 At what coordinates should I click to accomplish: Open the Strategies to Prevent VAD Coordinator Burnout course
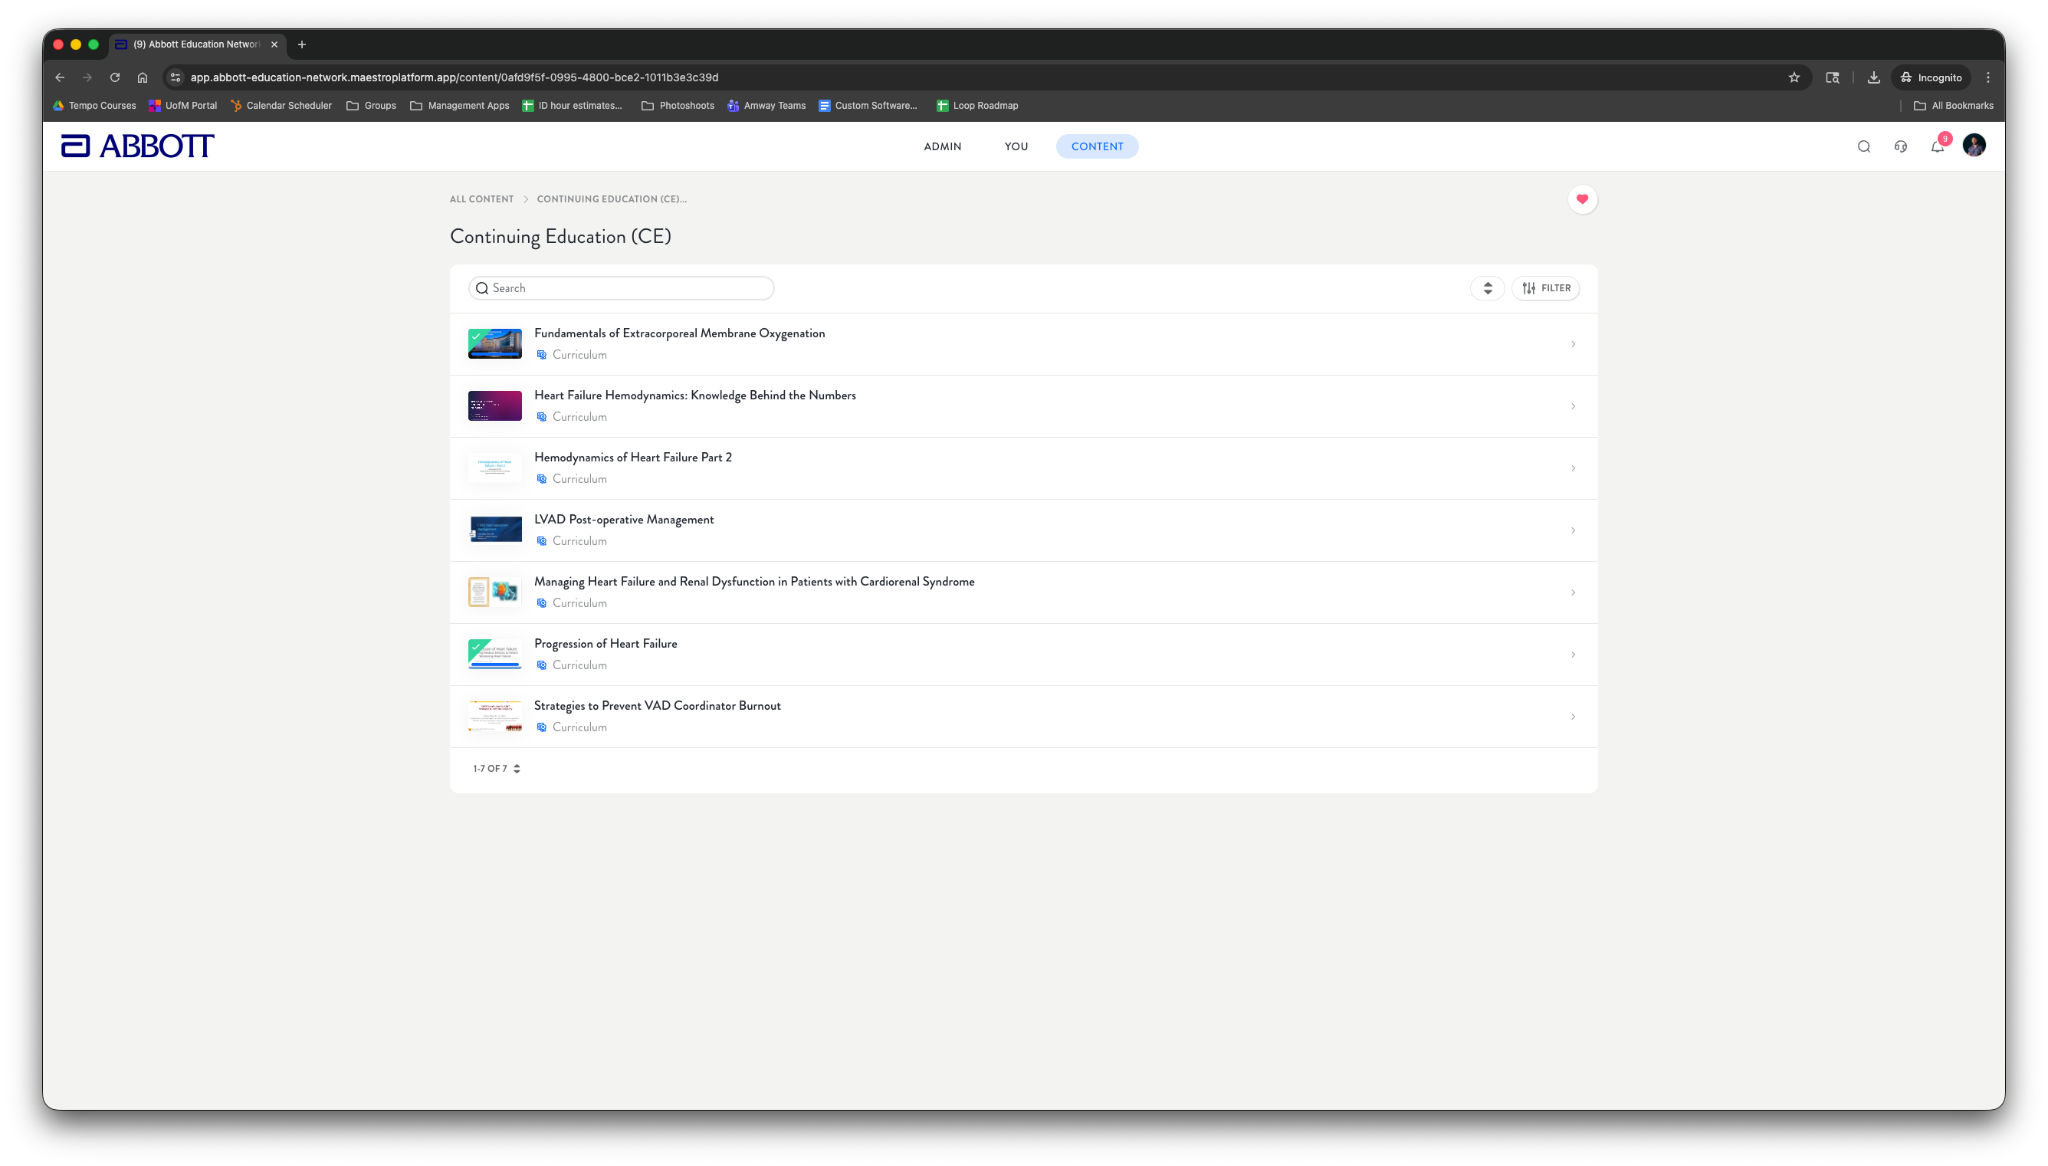coord(657,706)
